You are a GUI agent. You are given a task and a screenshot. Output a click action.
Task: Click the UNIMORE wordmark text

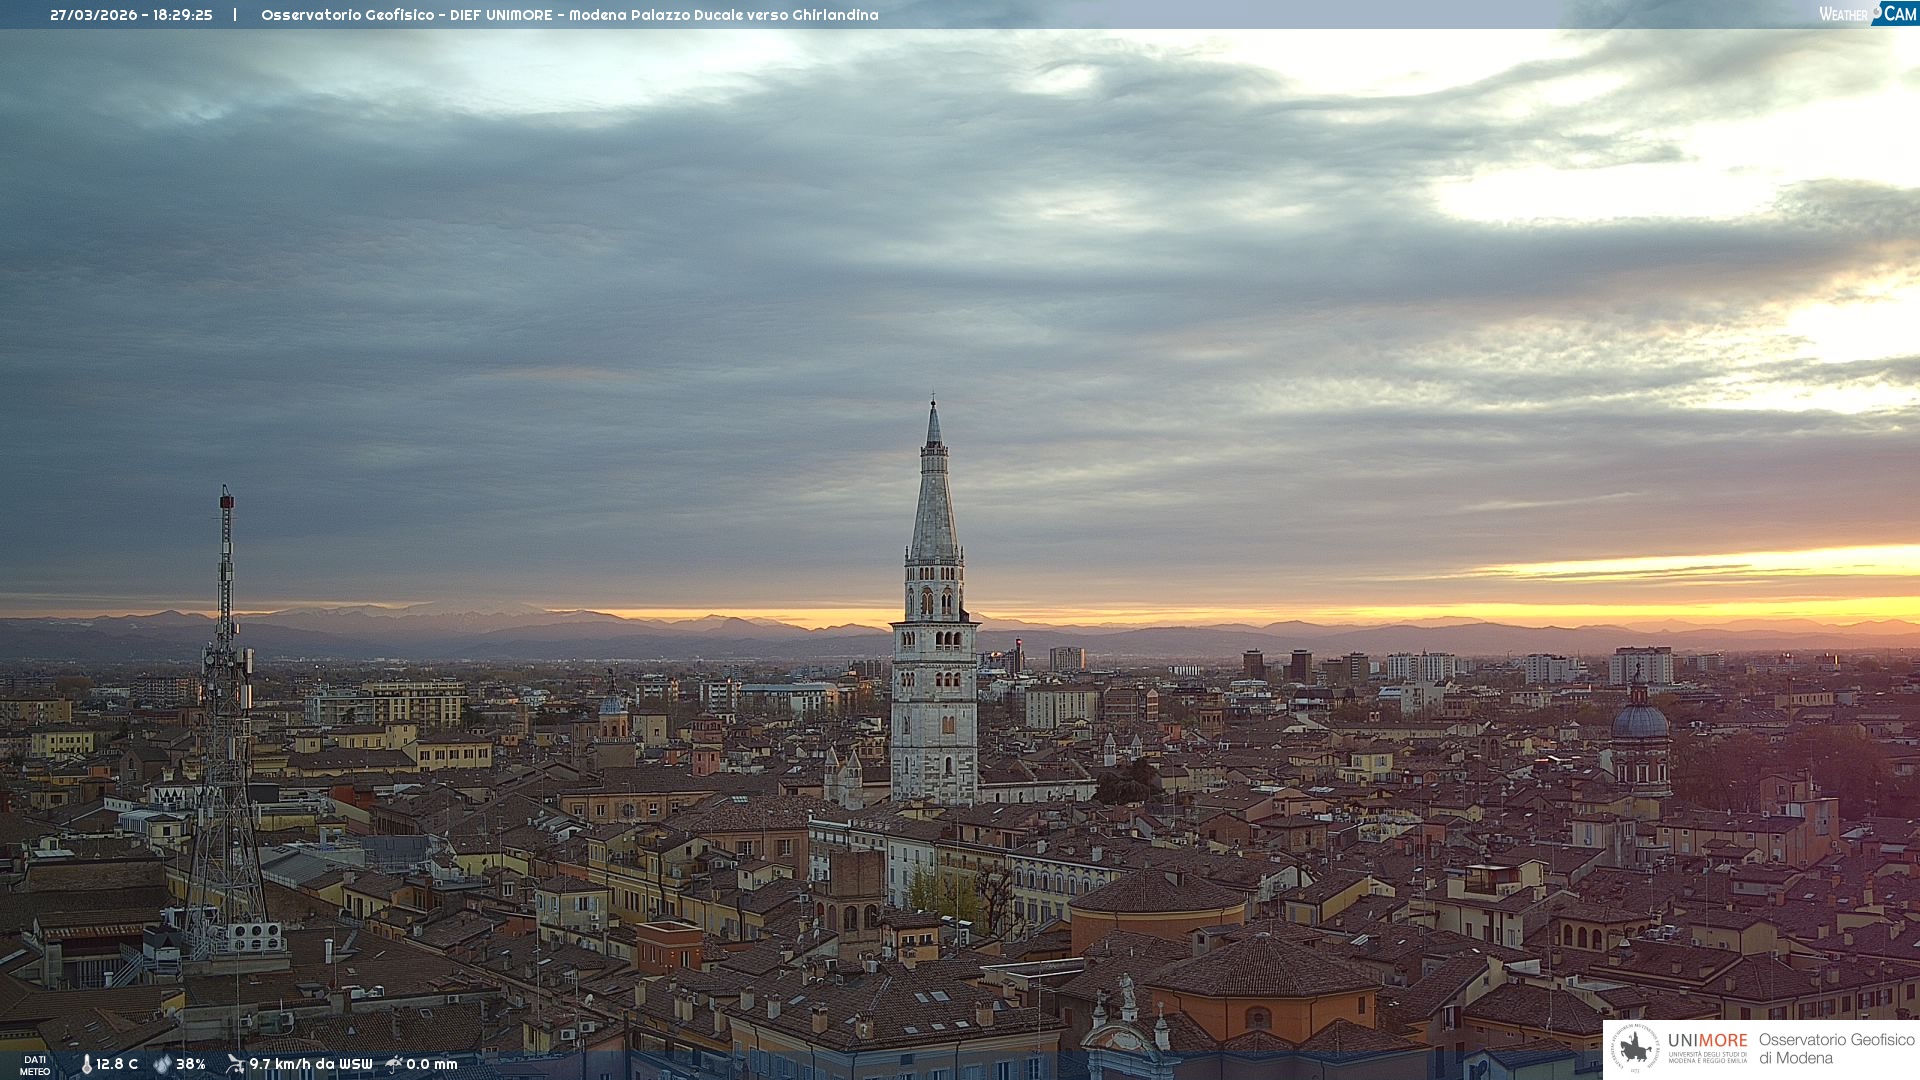(1707, 1040)
